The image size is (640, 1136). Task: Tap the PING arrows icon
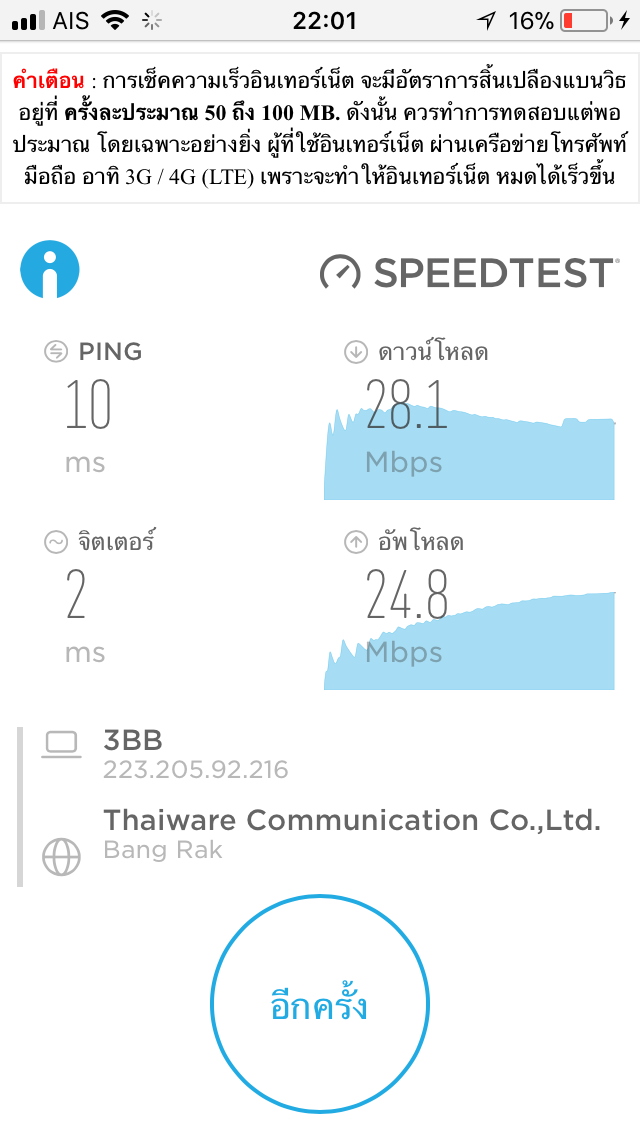[56, 352]
